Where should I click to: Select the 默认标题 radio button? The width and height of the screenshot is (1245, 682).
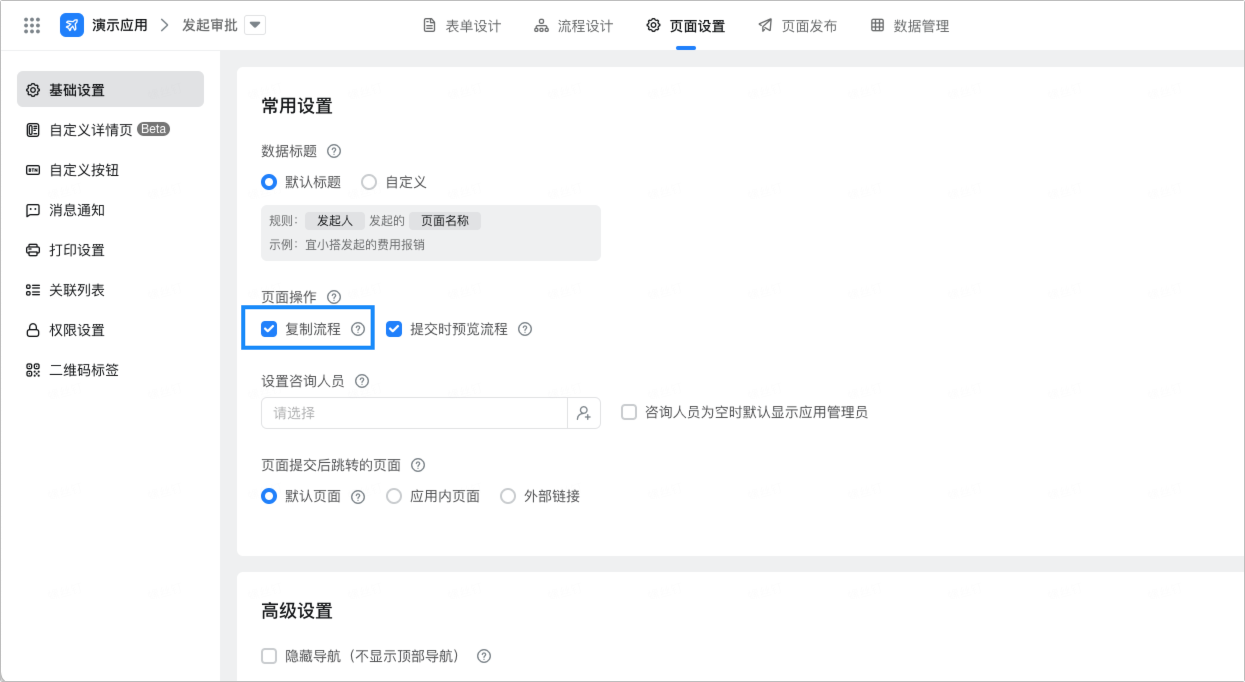(269, 182)
